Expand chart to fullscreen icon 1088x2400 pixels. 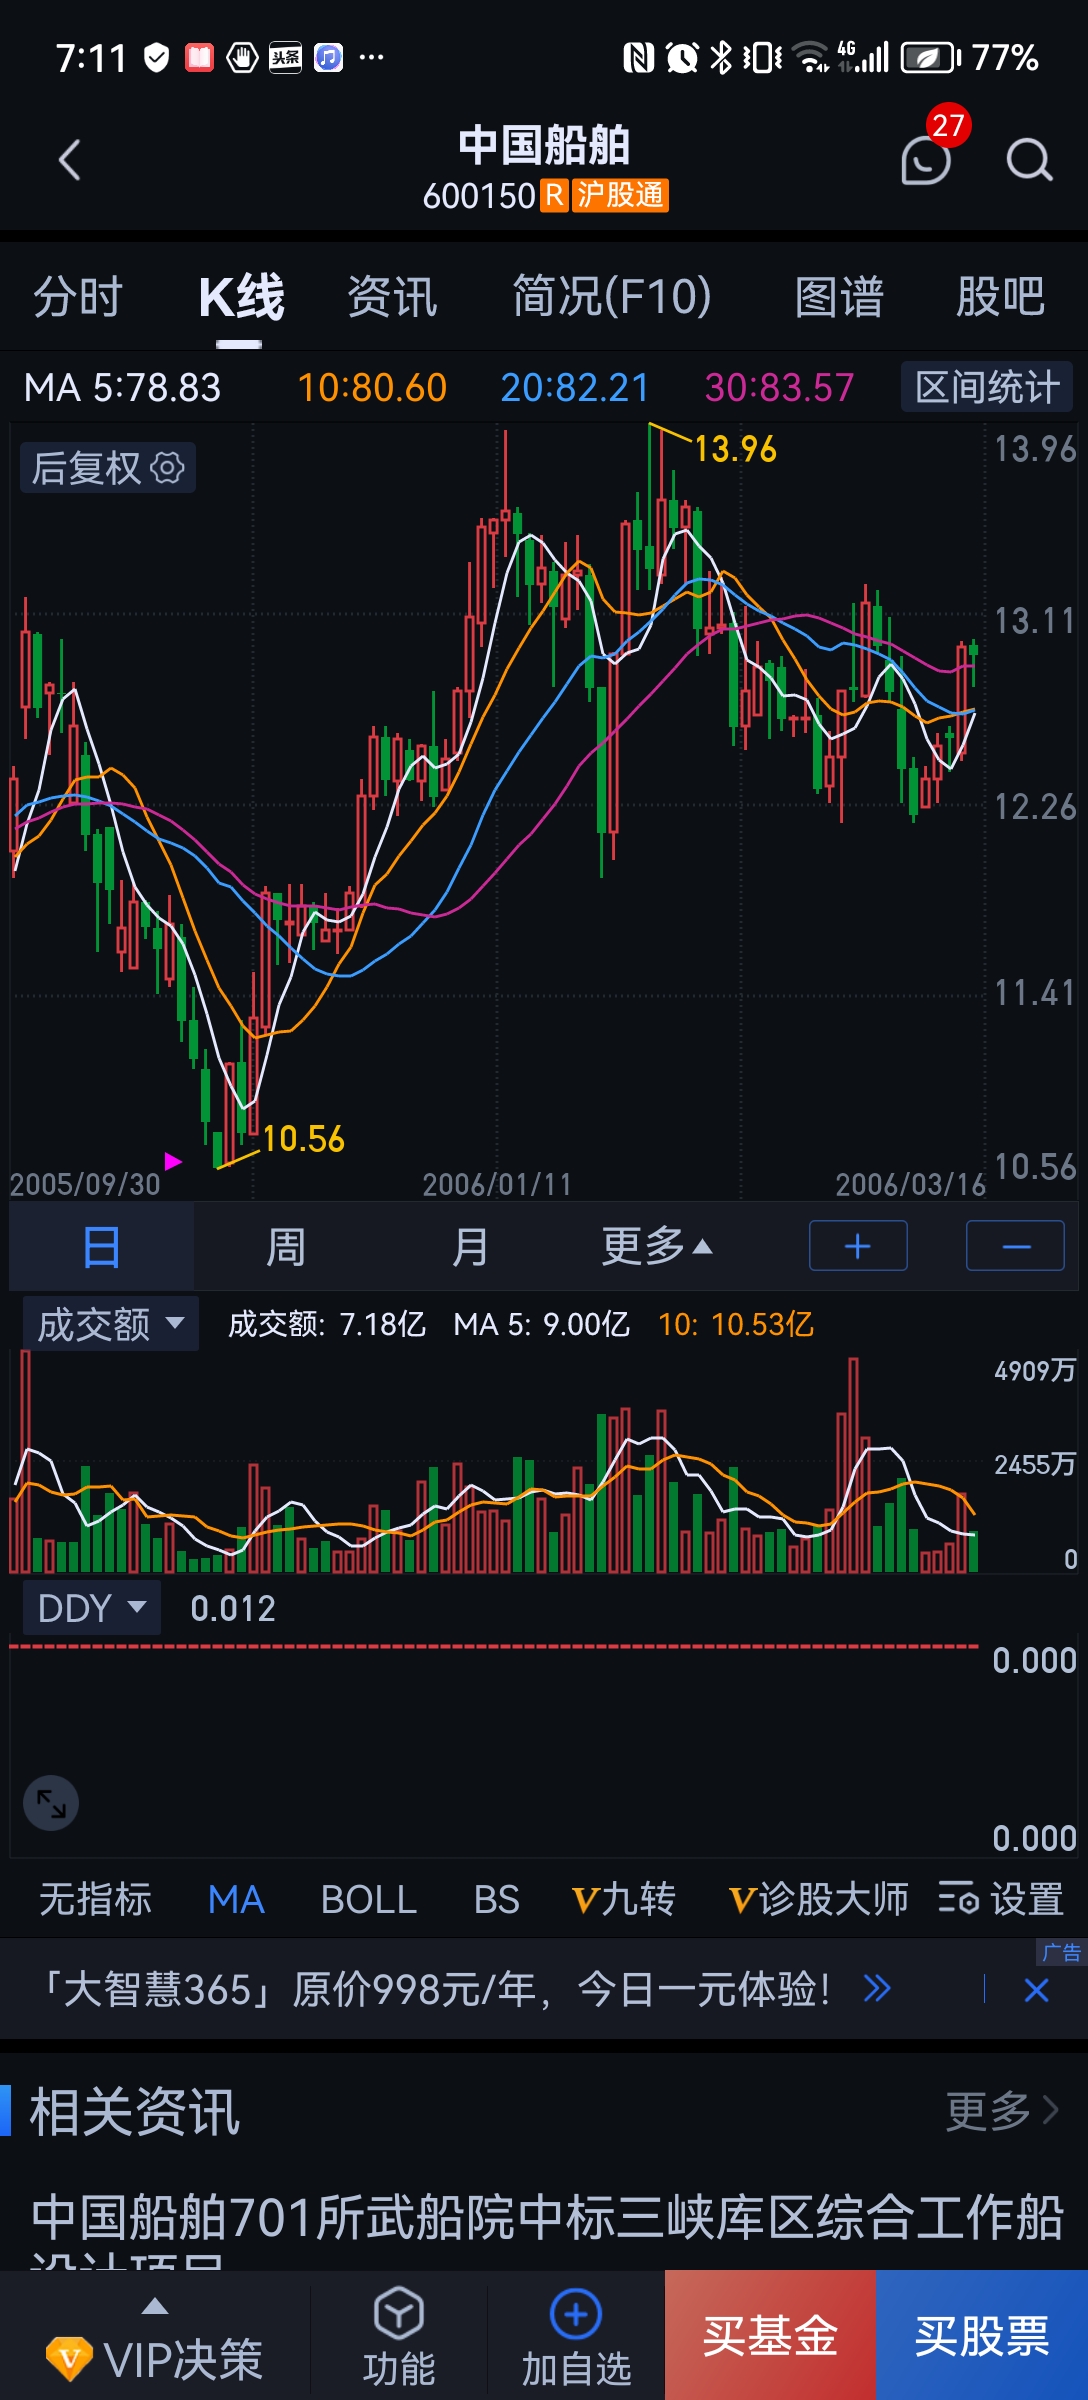[51, 1803]
